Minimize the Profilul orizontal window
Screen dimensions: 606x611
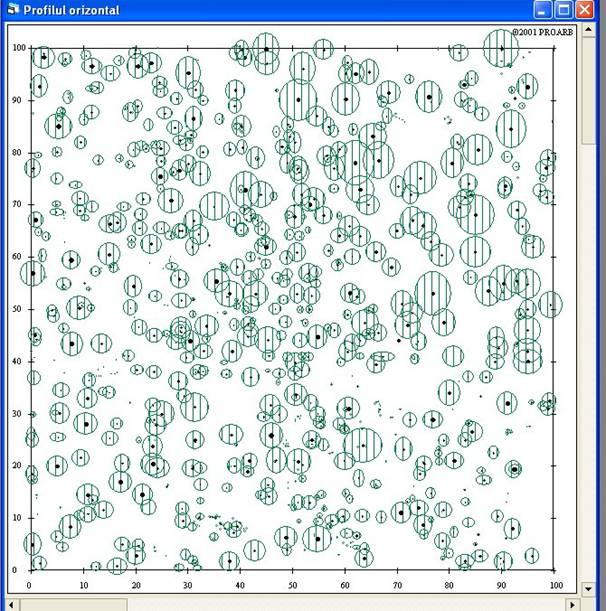pos(542,10)
